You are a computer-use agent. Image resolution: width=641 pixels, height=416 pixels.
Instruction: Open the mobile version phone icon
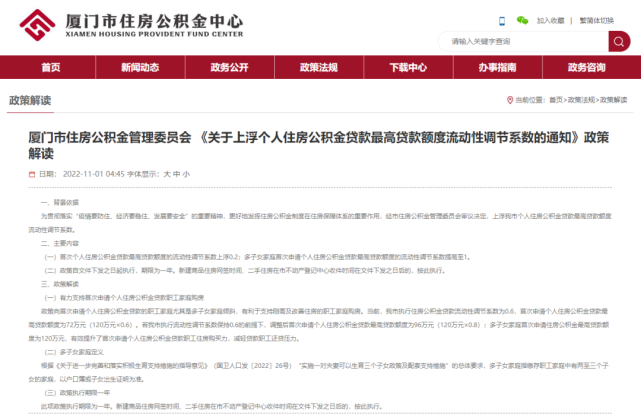point(502,21)
